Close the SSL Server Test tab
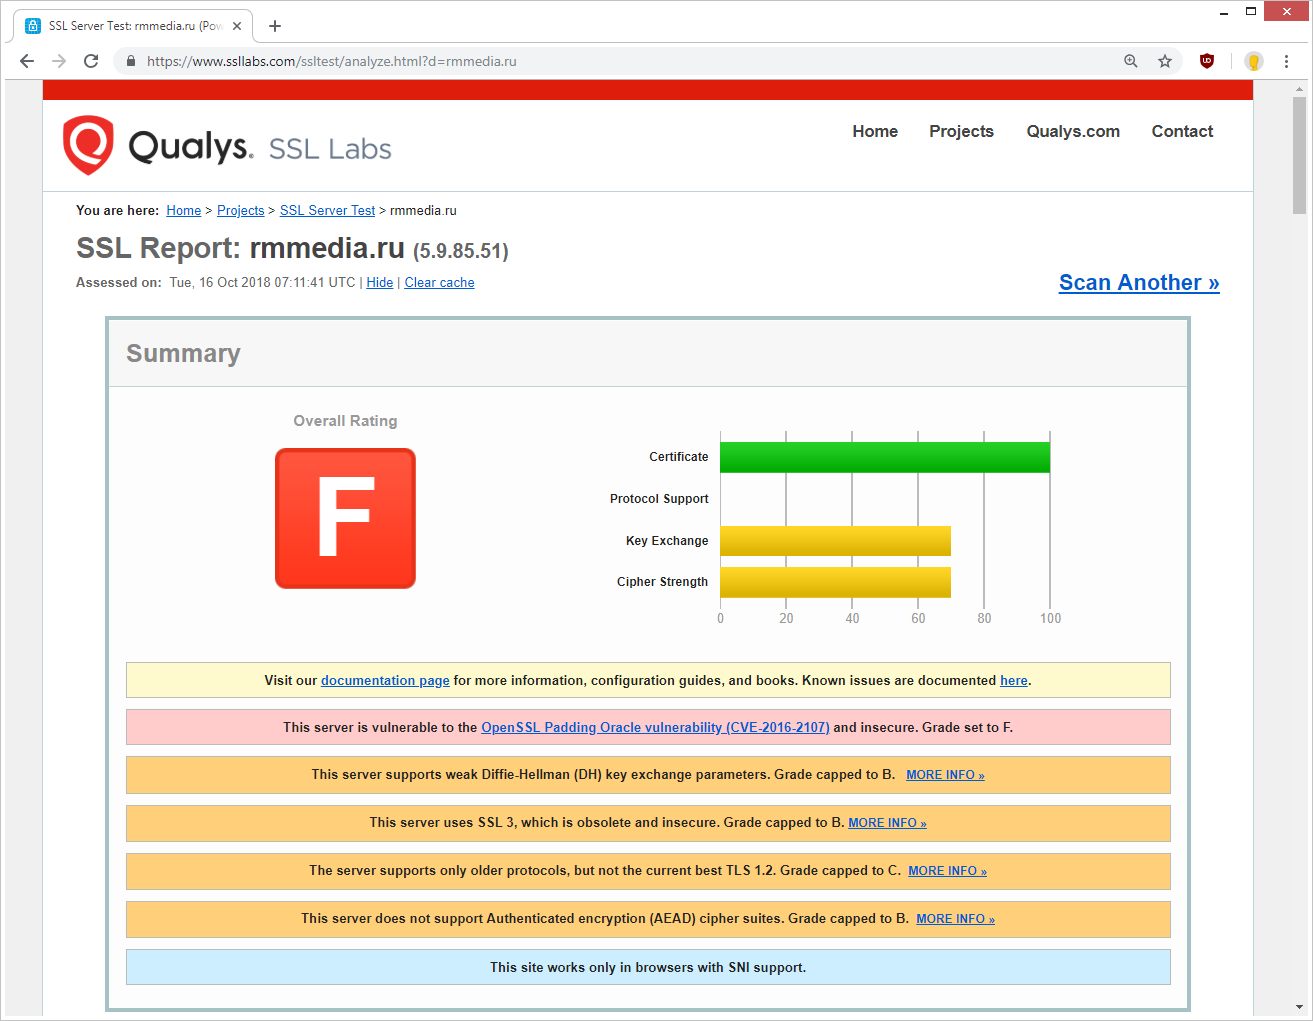 click(237, 26)
